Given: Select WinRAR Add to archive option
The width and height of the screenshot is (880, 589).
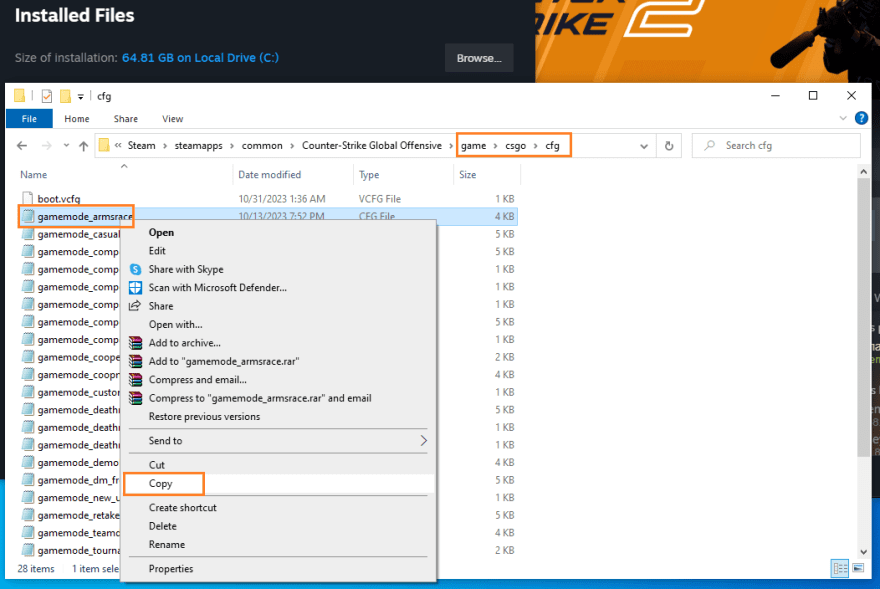Looking at the screenshot, I should point(184,343).
